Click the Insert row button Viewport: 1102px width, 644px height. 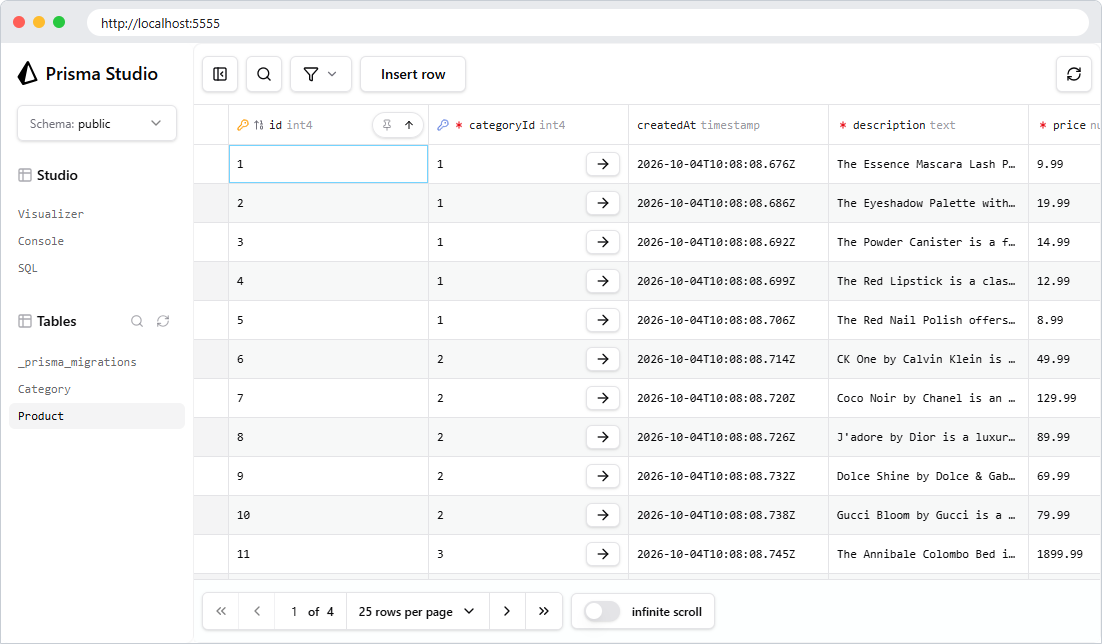[413, 75]
